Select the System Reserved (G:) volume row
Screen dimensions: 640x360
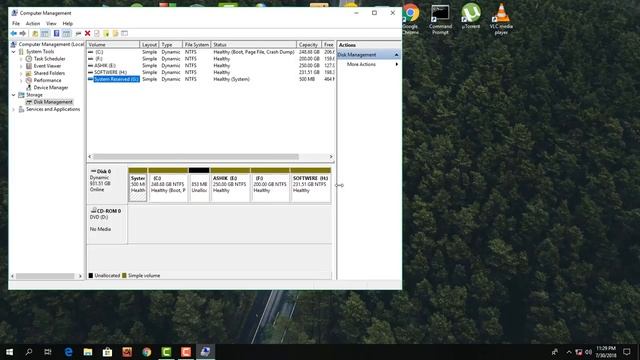pyautogui.click(x=211, y=79)
